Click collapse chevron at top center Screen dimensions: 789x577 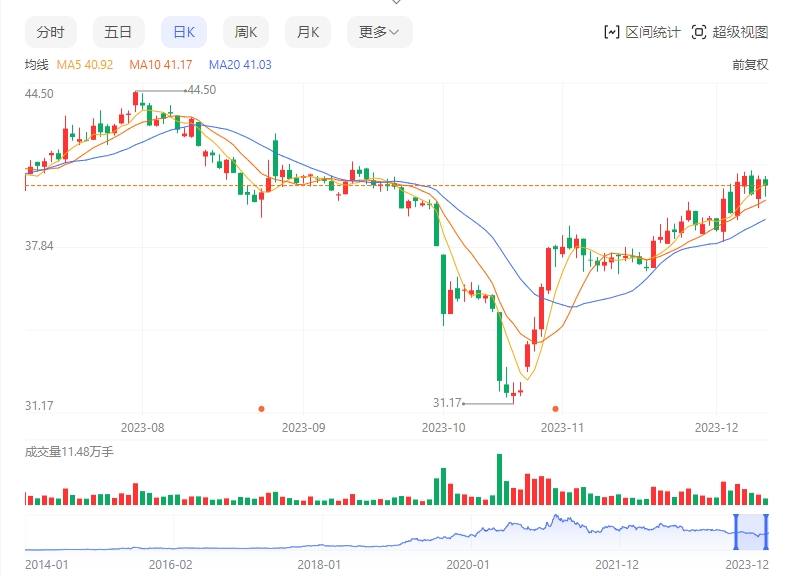(x=396, y=3)
